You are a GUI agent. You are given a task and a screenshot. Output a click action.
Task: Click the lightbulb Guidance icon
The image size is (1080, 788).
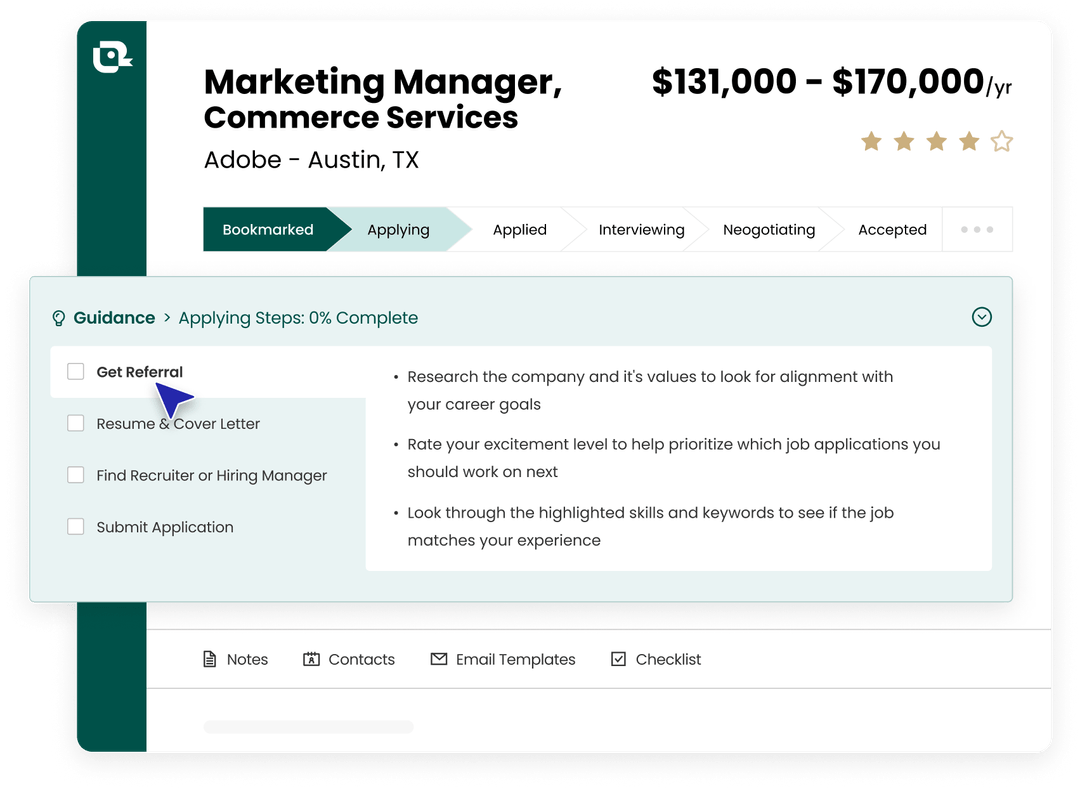[x=58, y=317]
